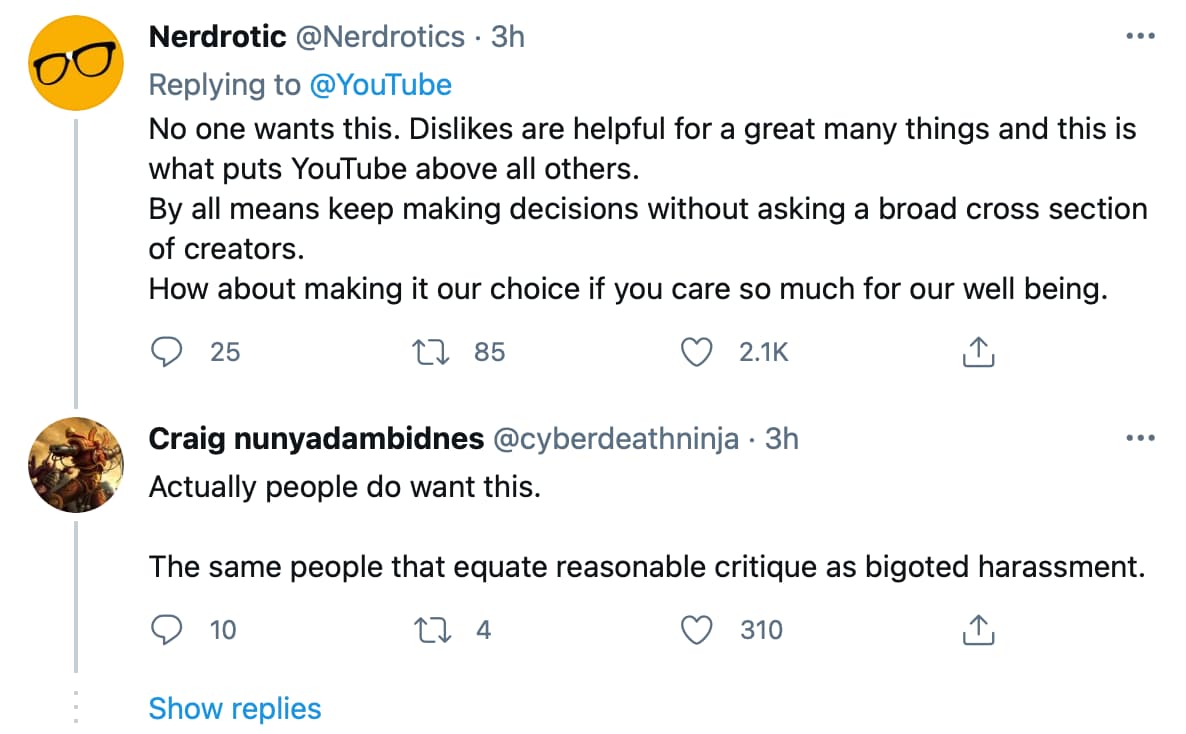Visit the @Nerdrotics handle
This screenshot has height=734, width=1186.
click(x=380, y=36)
